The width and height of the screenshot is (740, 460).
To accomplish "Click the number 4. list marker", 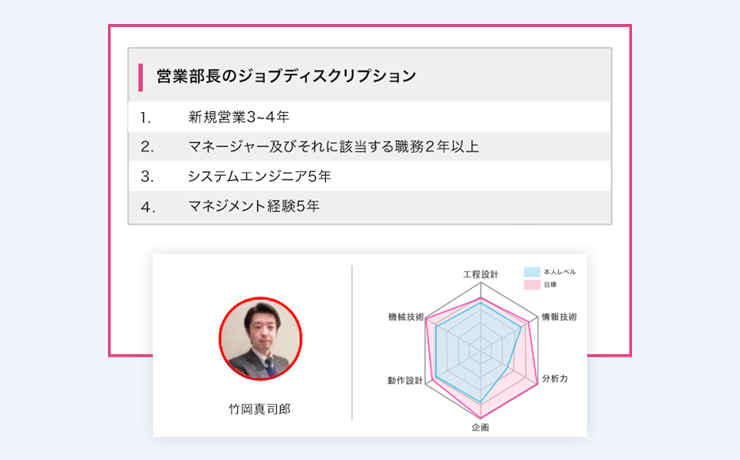I will (148, 207).
